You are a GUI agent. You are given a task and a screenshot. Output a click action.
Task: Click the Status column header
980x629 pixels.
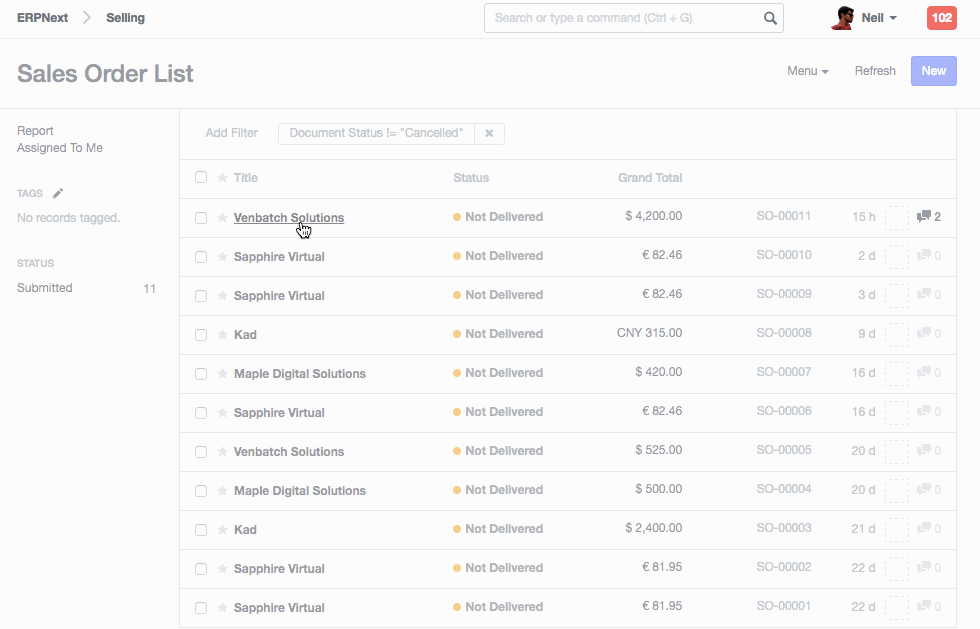pos(471,178)
